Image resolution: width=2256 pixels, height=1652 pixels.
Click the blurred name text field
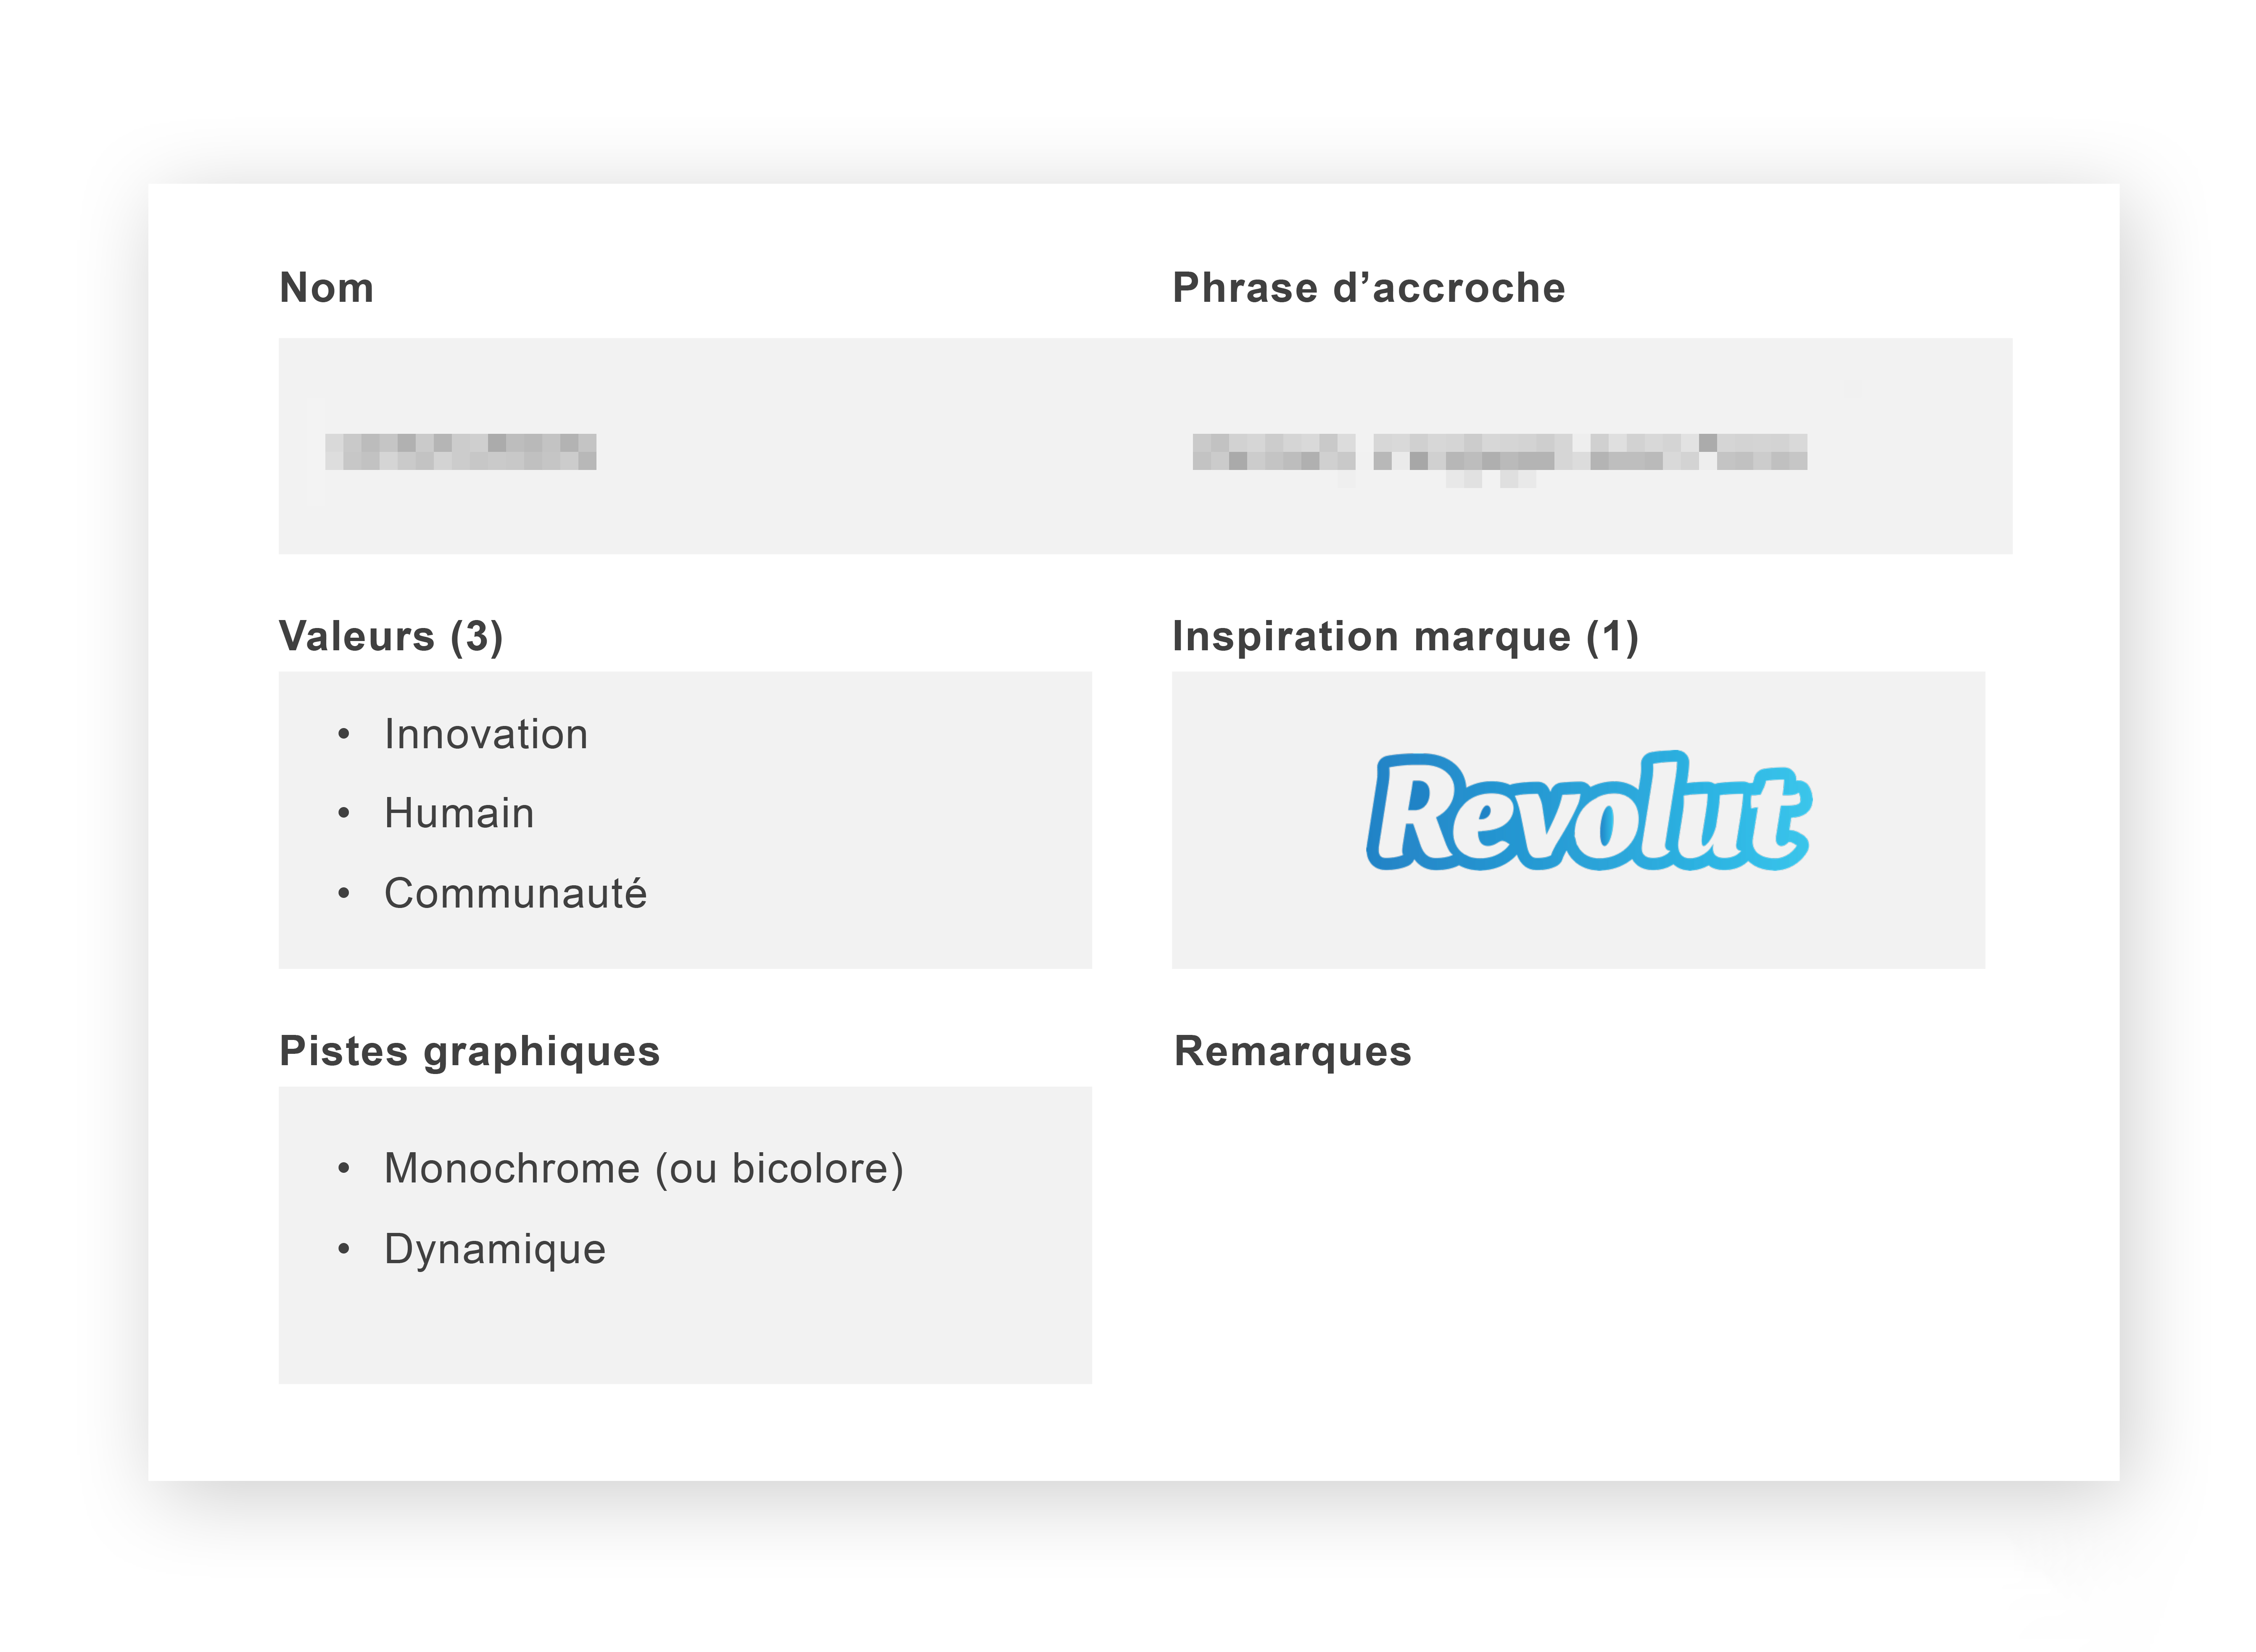tap(461, 452)
